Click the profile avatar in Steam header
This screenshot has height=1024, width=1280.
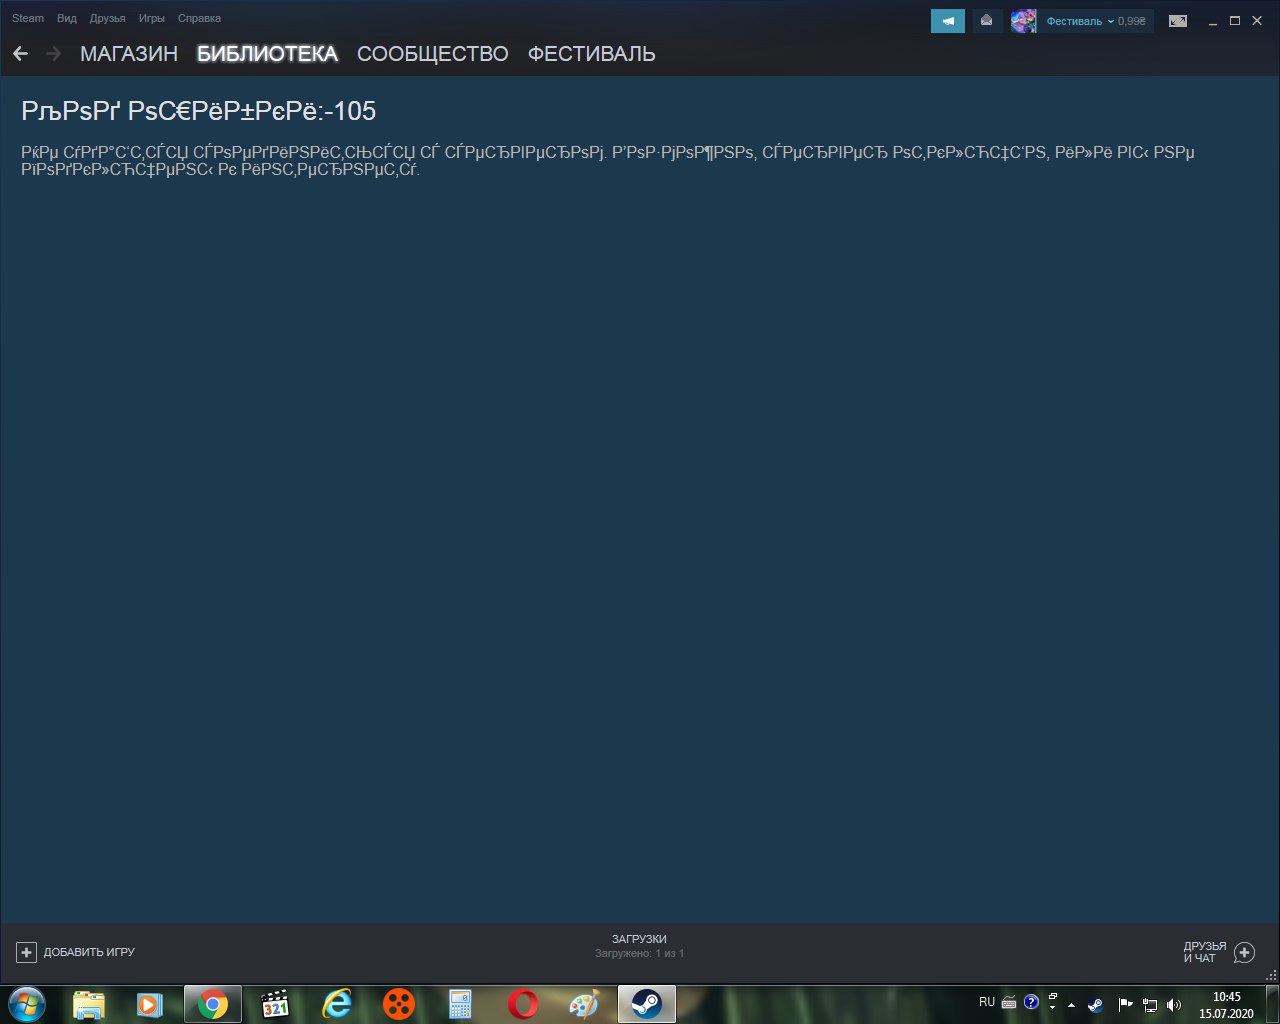click(x=1024, y=21)
